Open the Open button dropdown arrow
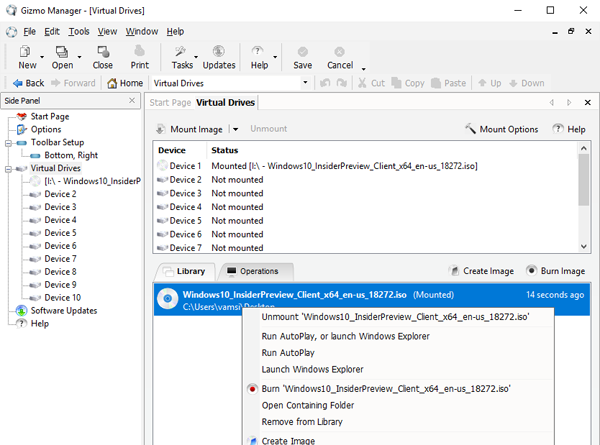Screen dimensions: 600x445 click(x=79, y=57)
